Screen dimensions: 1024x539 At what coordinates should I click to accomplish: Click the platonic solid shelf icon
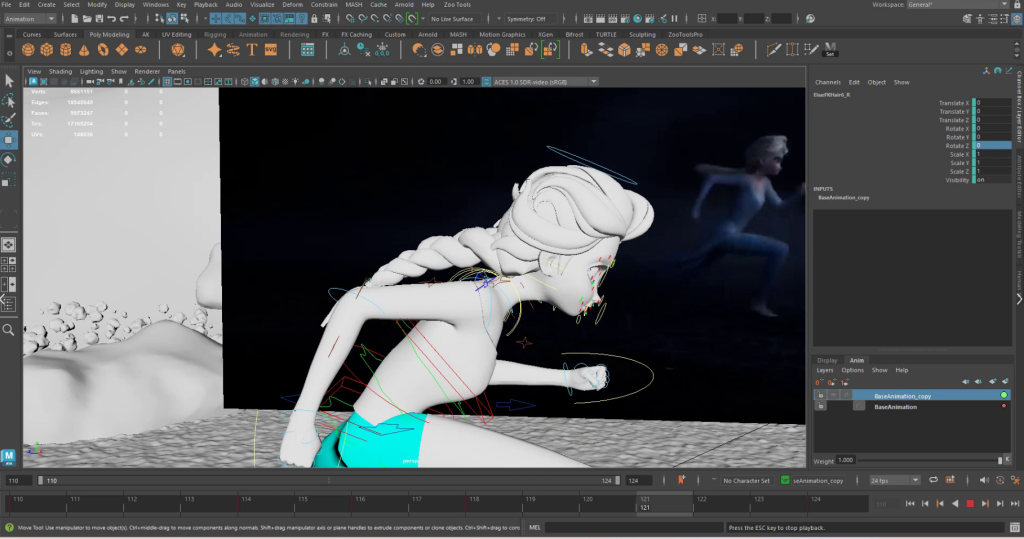pos(178,50)
